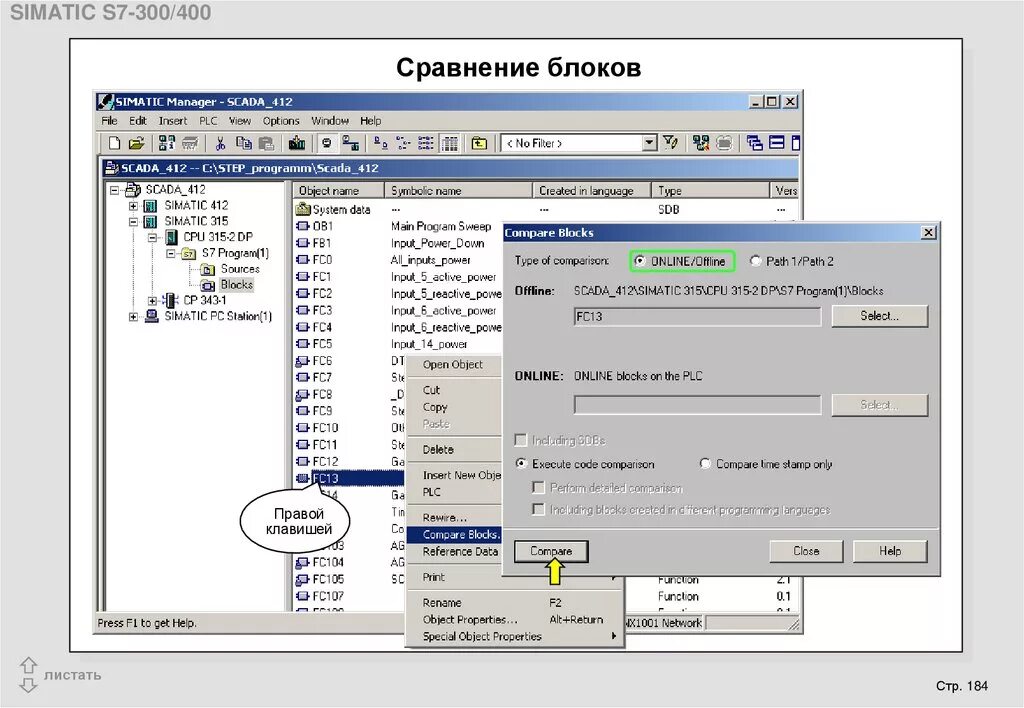Expand the SIMATIC PC Station(1) node
The image size is (1024, 708).
133,317
